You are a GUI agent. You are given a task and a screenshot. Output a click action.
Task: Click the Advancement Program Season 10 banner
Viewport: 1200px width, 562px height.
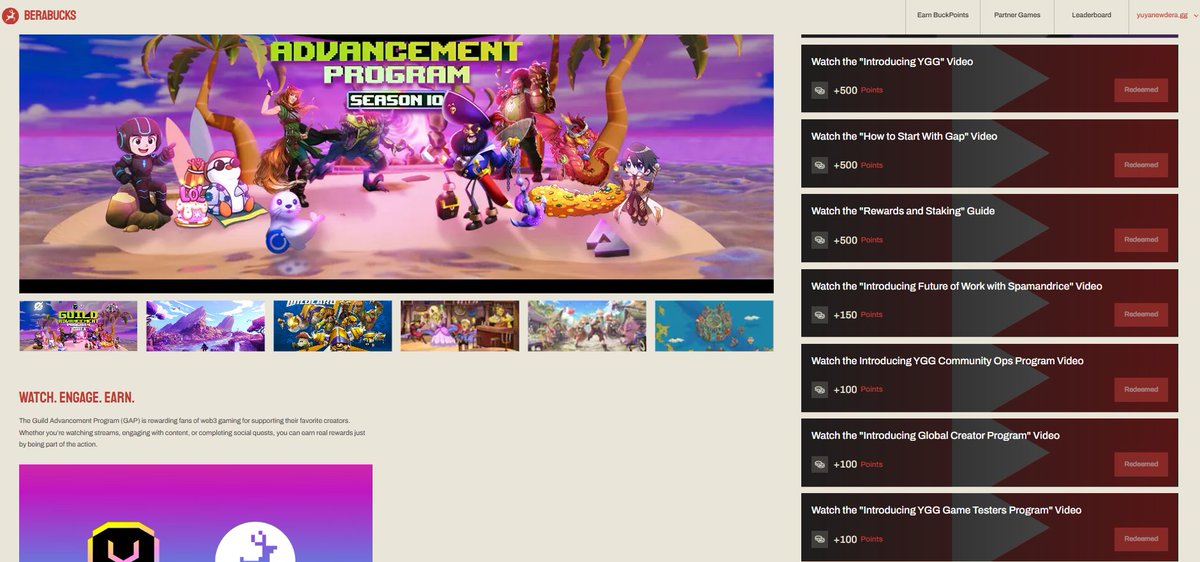[396, 164]
